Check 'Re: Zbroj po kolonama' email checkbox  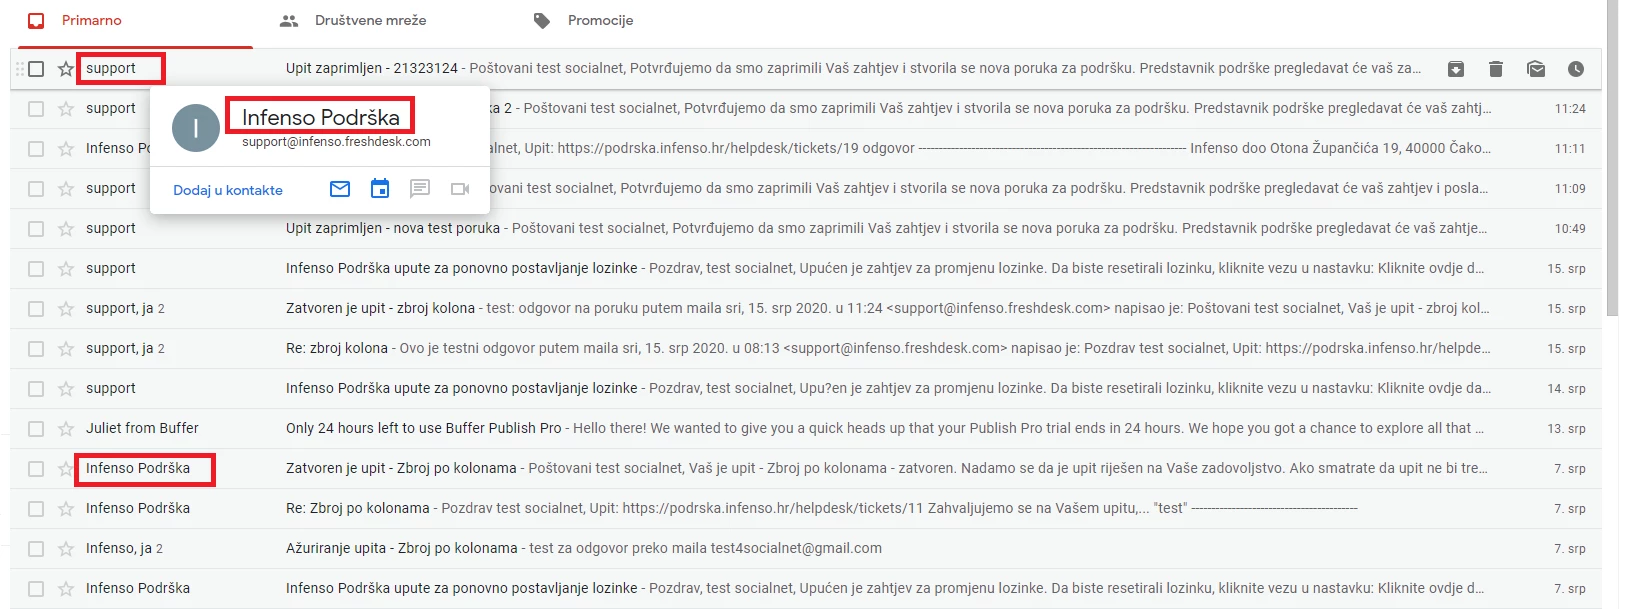pos(36,509)
